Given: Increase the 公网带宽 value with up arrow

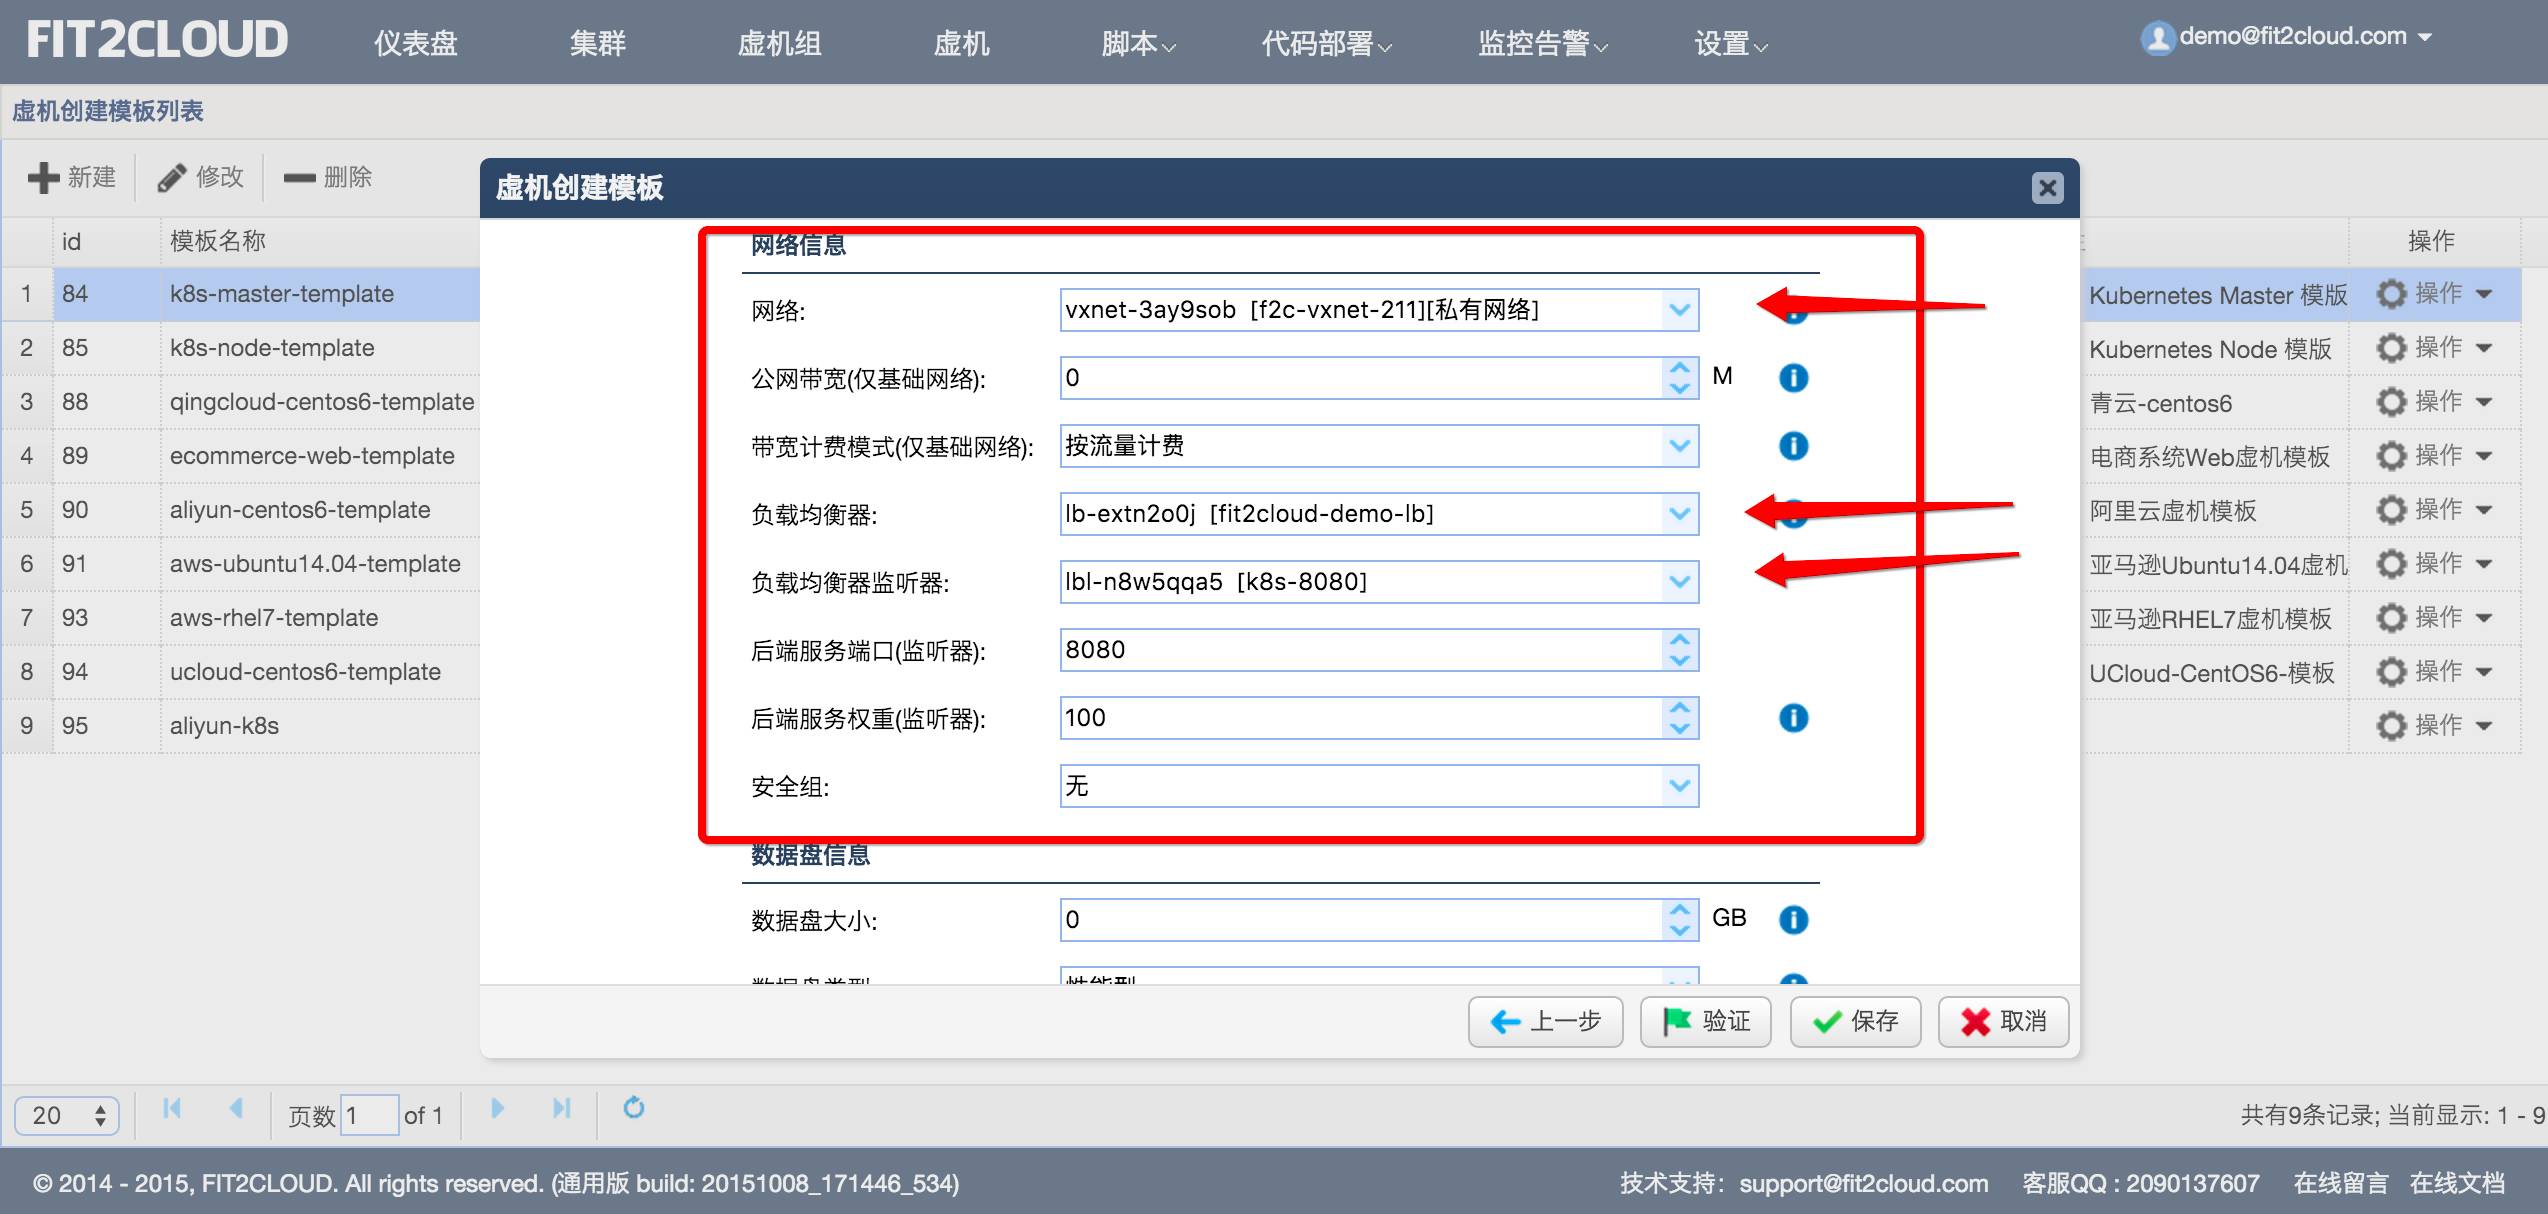Looking at the screenshot, I should (x=1679, y=368).
